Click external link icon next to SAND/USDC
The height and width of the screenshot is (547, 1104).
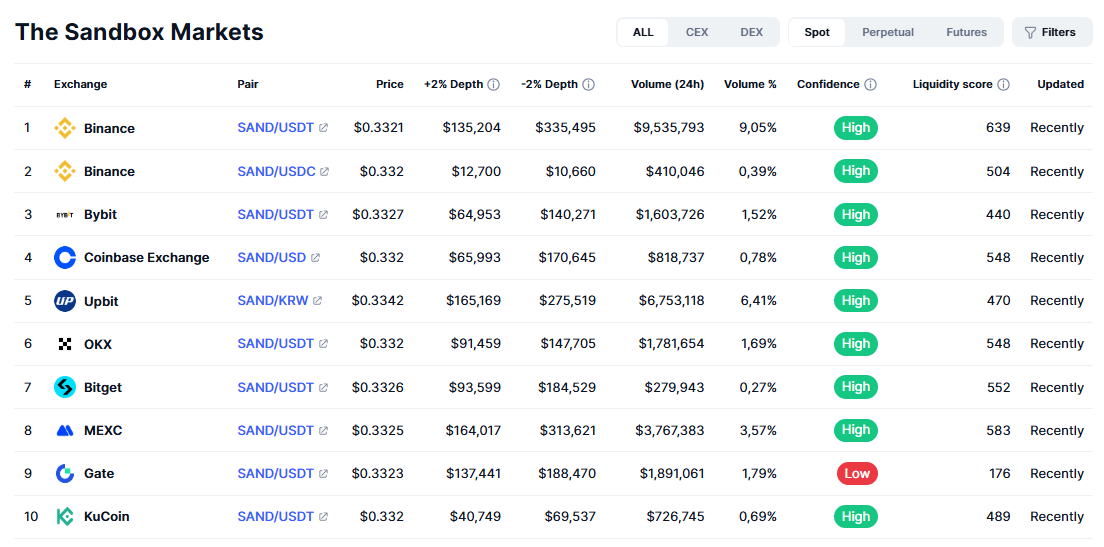(325, 172)
